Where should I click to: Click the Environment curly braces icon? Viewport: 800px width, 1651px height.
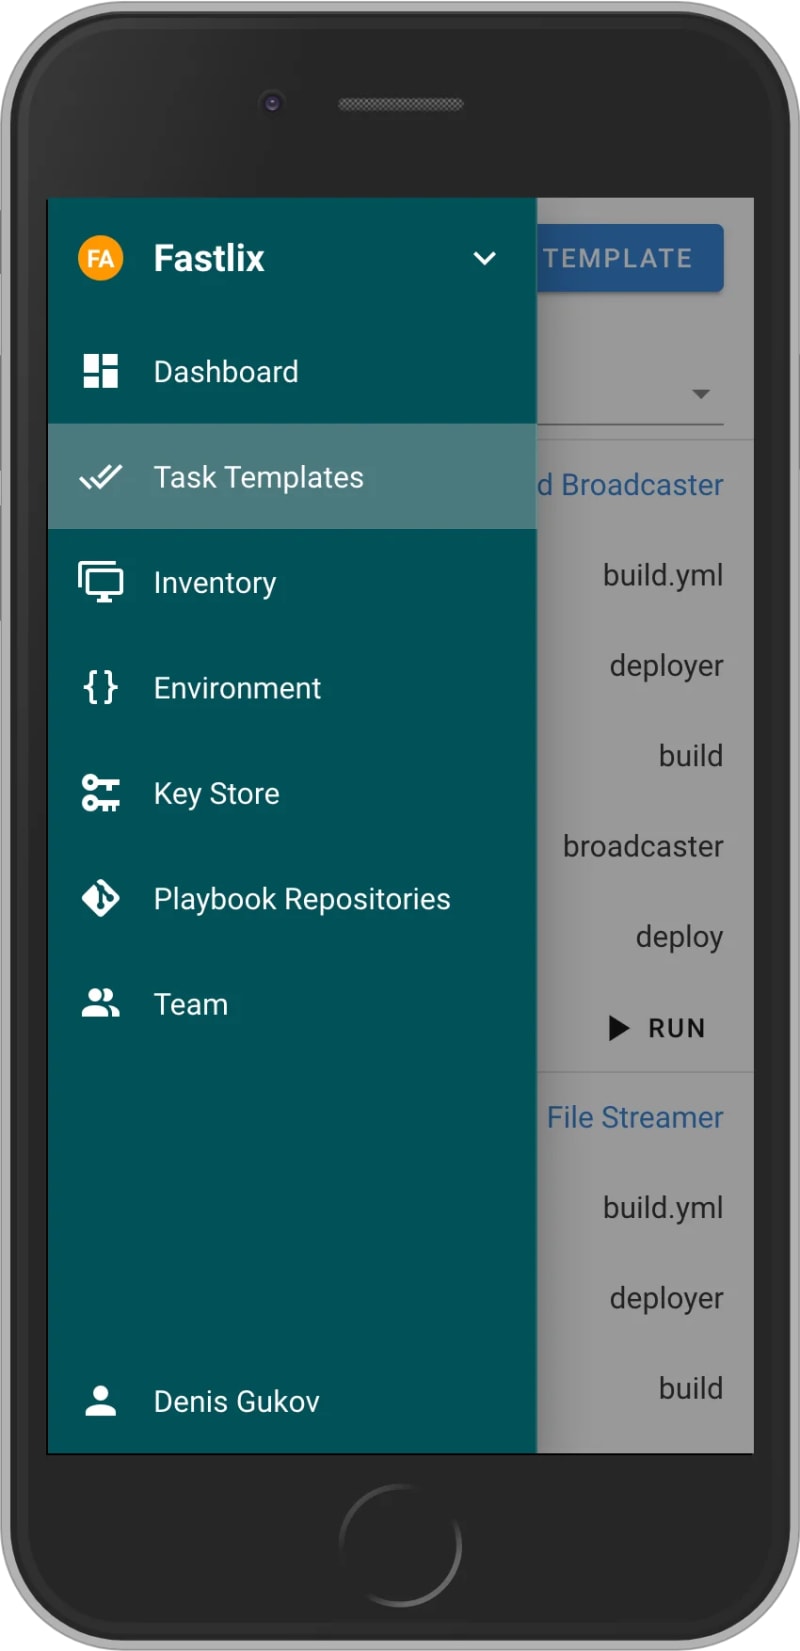click(100, 688)
